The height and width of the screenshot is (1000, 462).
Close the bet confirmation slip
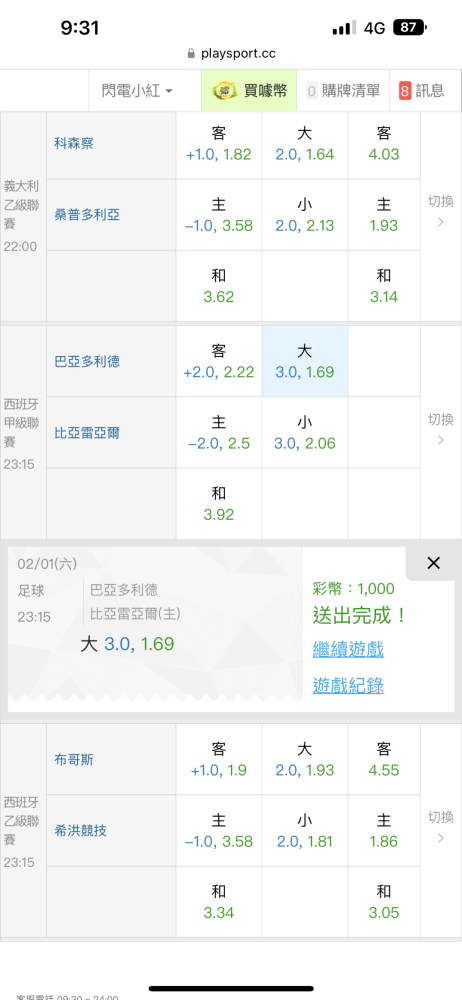(434, 563)
